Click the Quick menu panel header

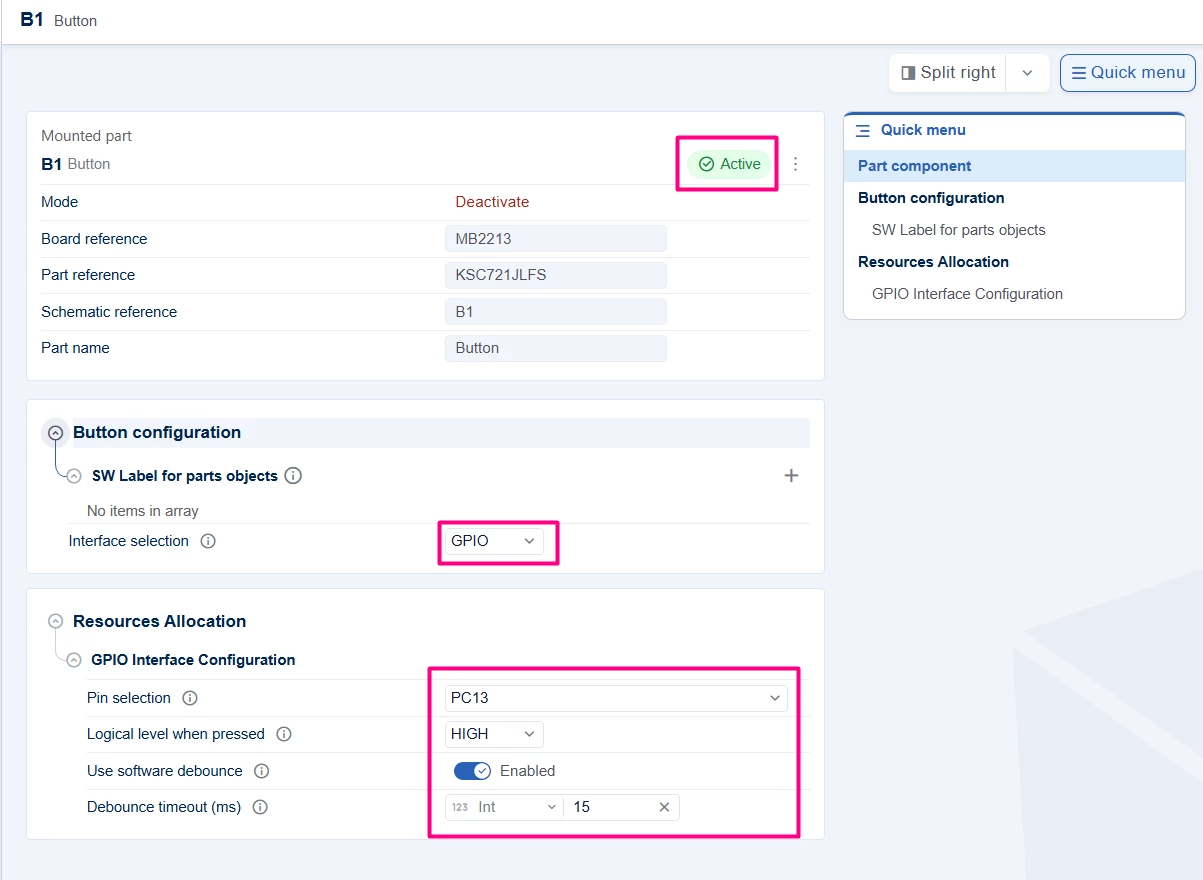1014,130
